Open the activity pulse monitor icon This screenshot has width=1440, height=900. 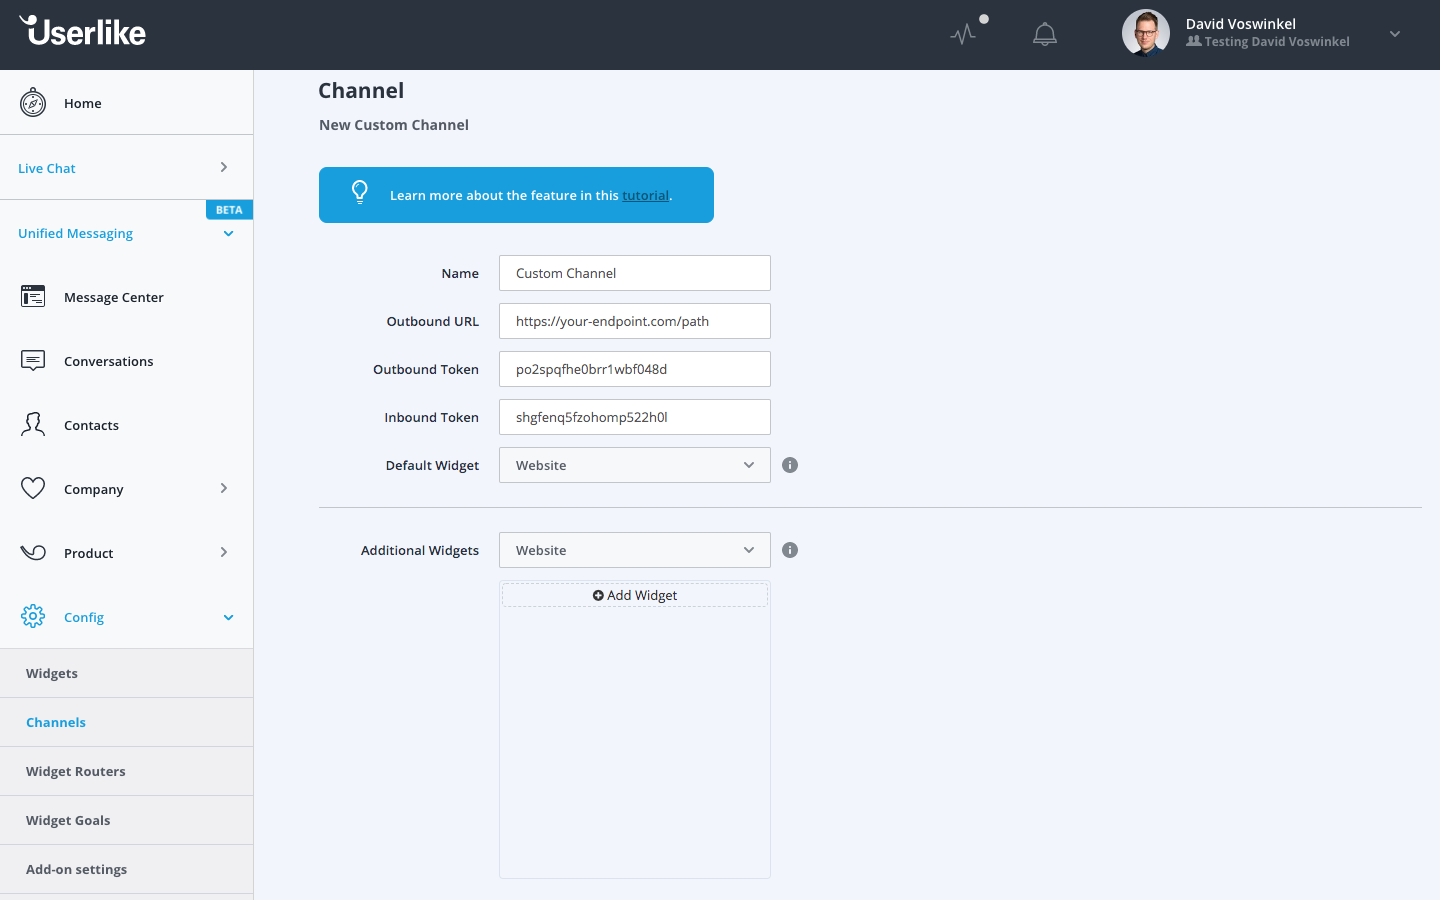[963, 34]
